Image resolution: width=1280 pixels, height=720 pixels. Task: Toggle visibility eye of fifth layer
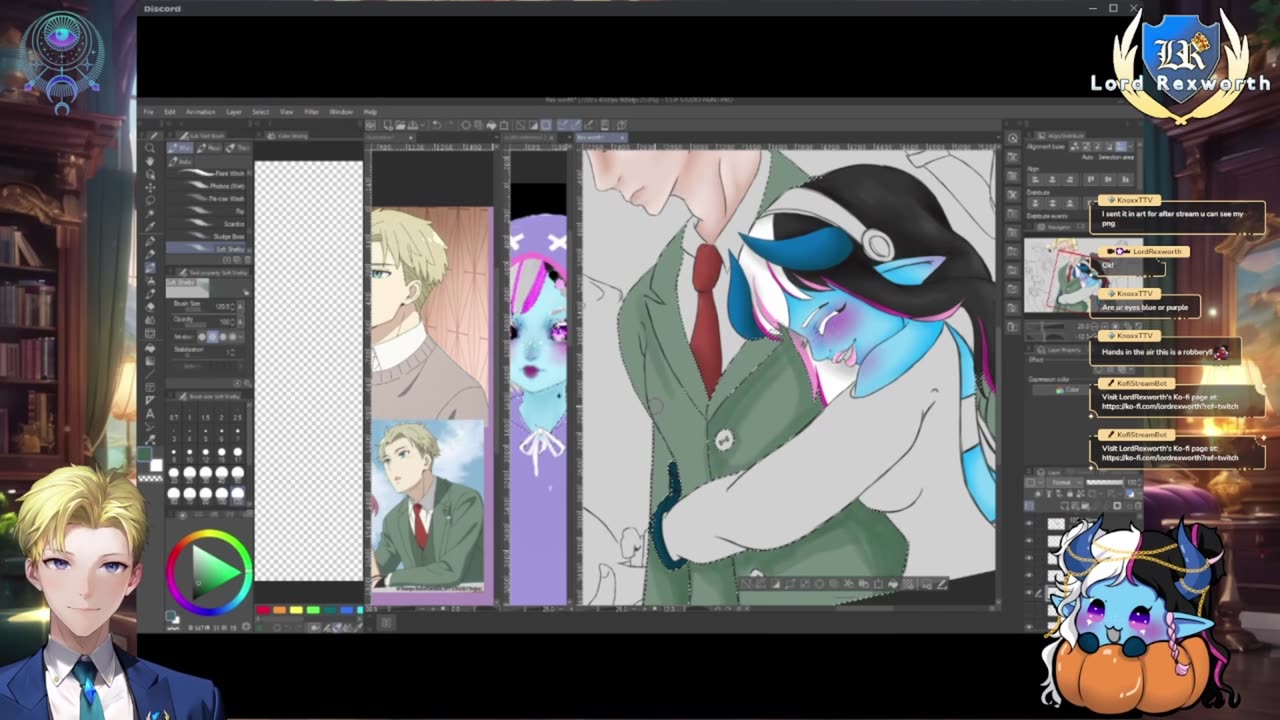(1029, 592)
